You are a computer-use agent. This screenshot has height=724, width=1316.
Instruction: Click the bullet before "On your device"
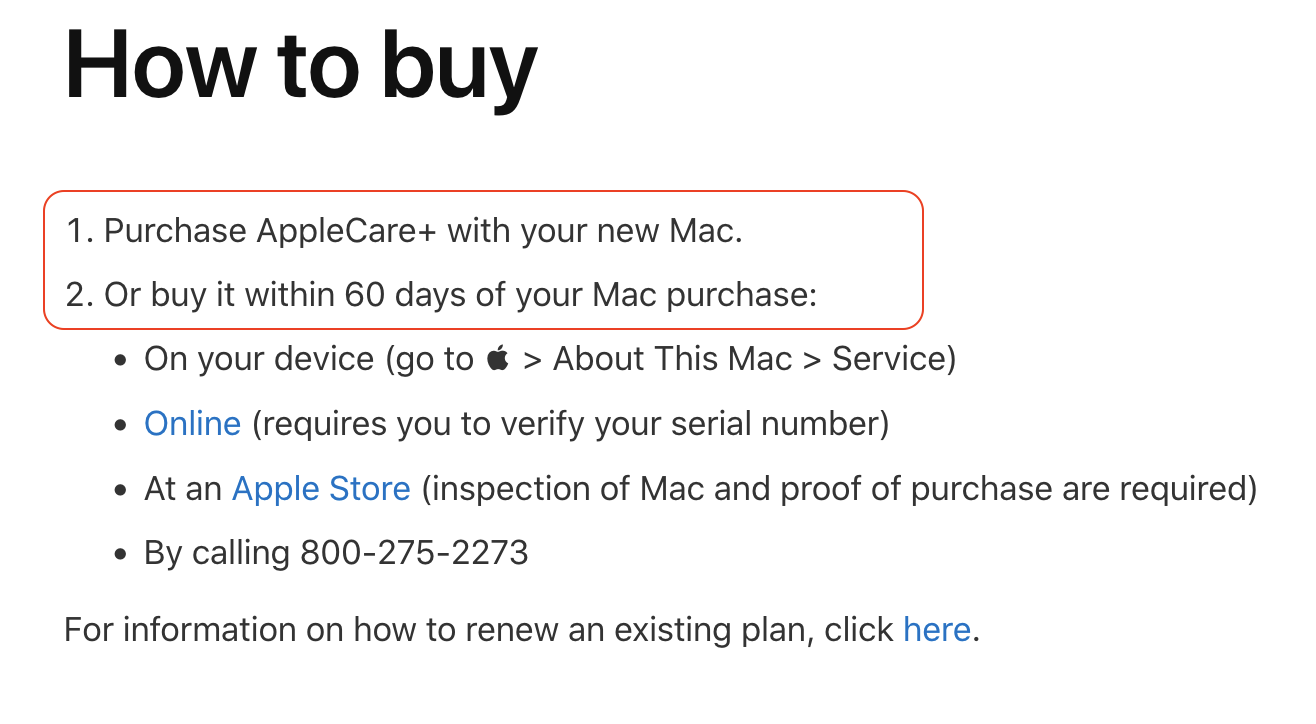(x=121, y=360)
